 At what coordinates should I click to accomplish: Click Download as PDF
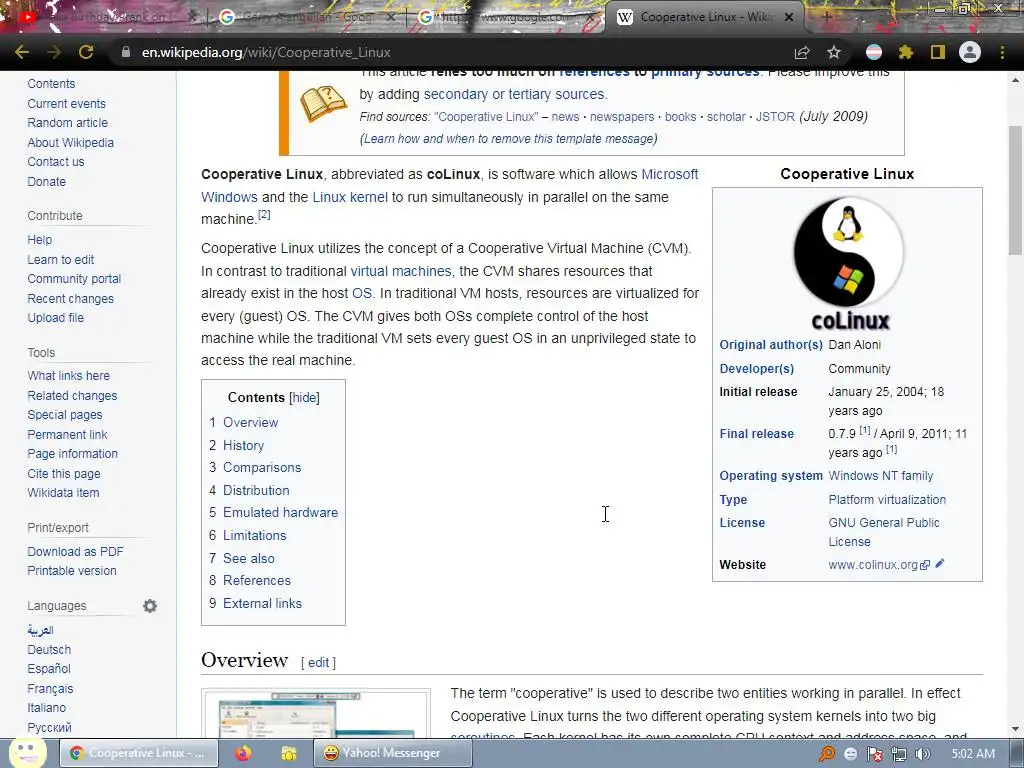(75, 552)
